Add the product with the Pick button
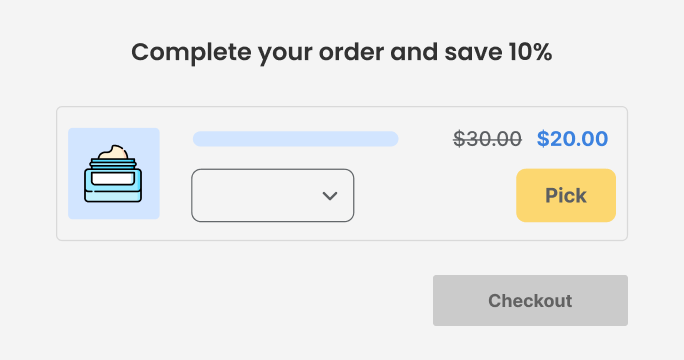This screenshot has height=360, width=684. (566, 195)
